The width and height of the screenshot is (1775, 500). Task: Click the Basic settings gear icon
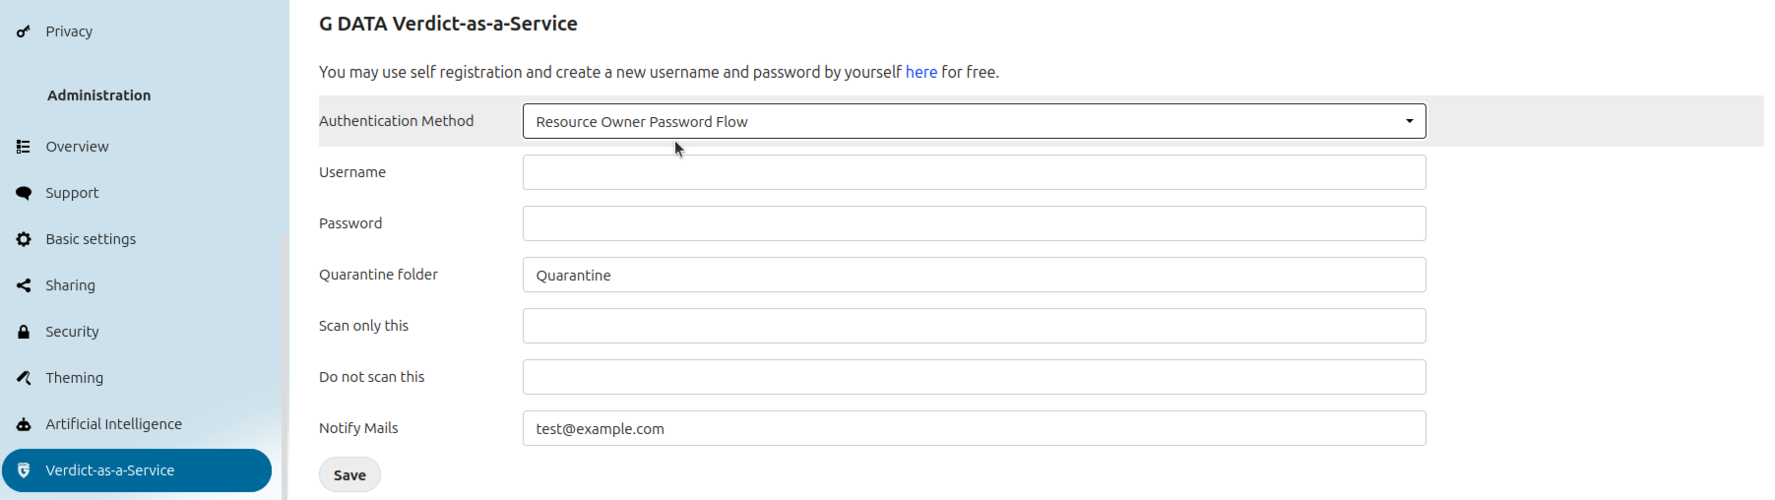click(x=23, y=239)
